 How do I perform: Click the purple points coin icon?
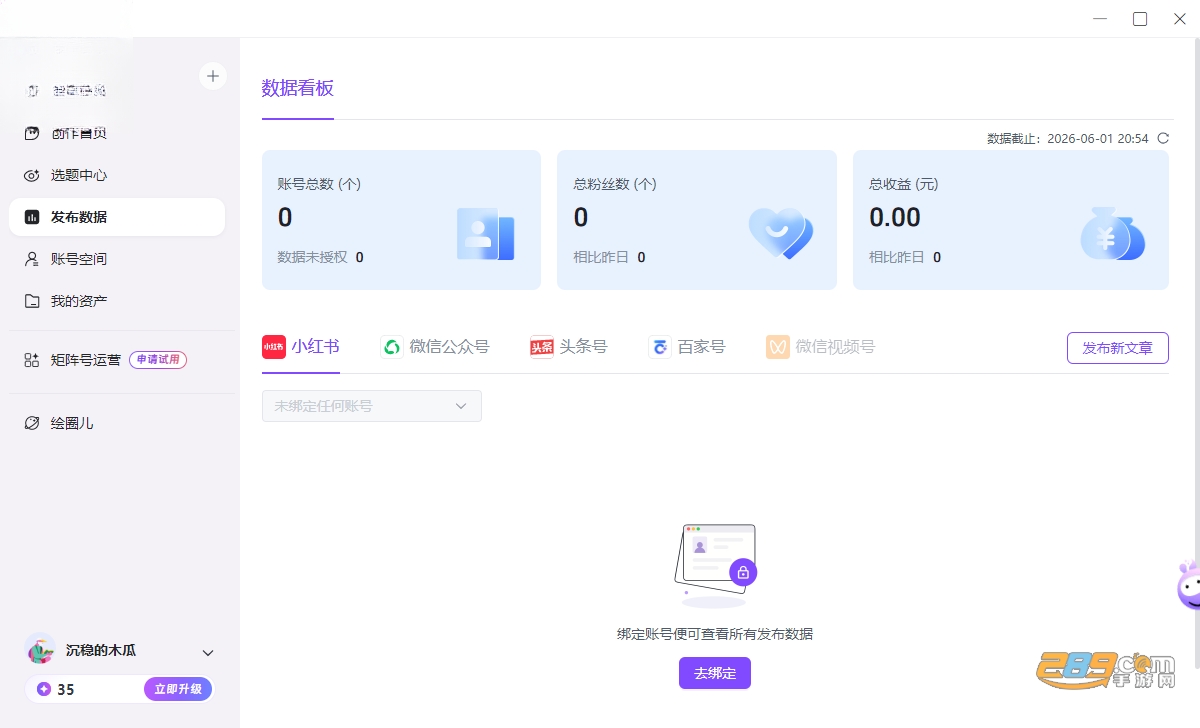coord(43,689)
